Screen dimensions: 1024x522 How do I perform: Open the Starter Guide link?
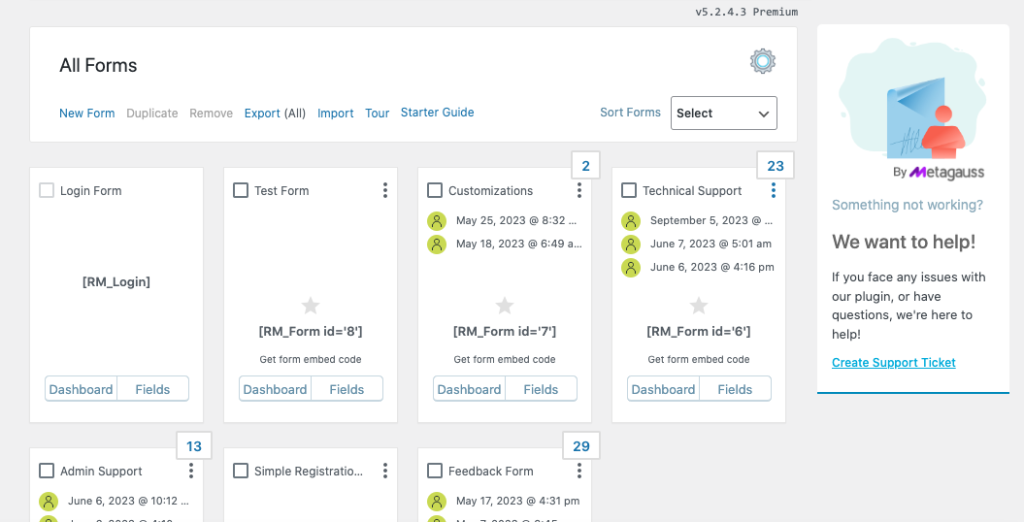pyautogui.click(x=437, y=113)
